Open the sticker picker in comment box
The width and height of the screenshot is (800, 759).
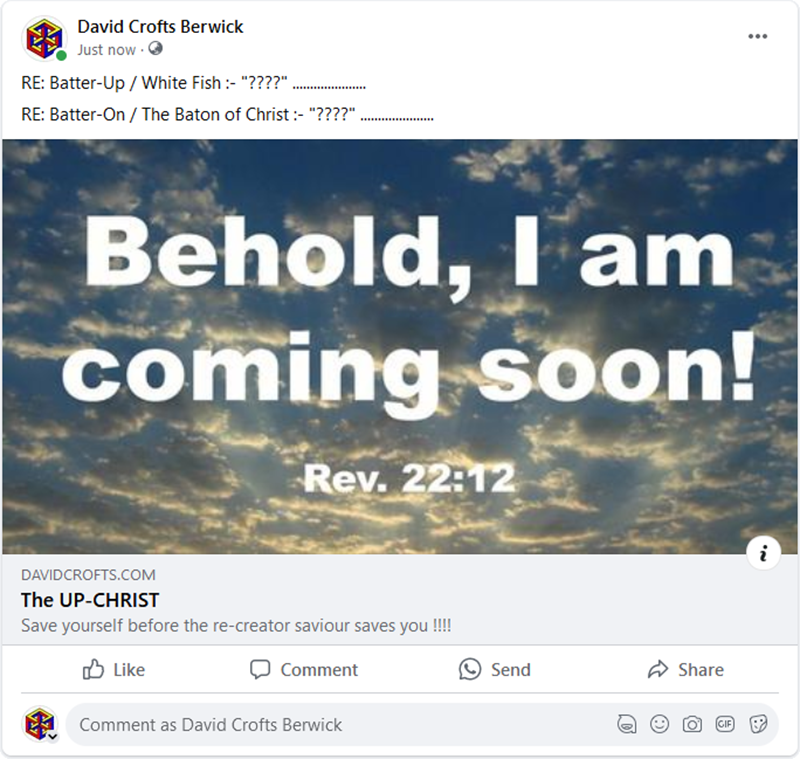pos(758,724)
